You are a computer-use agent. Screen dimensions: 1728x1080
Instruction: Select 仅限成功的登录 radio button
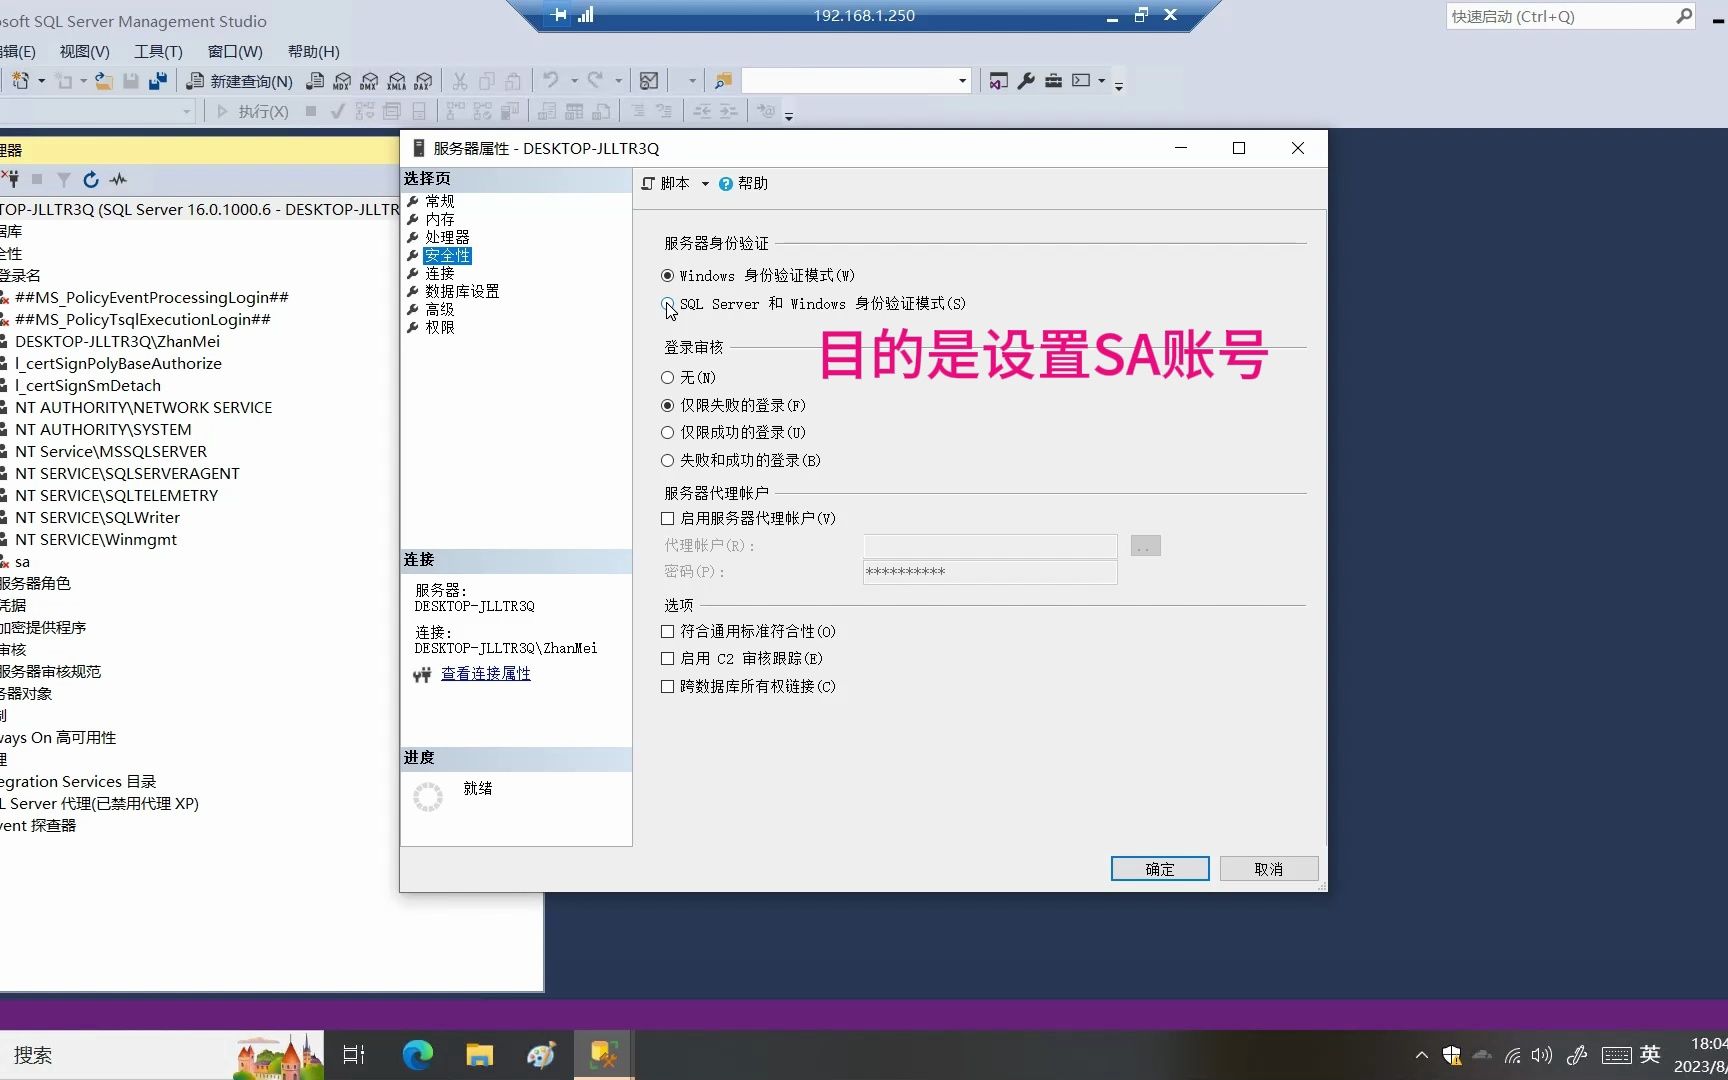click(667, 432)
